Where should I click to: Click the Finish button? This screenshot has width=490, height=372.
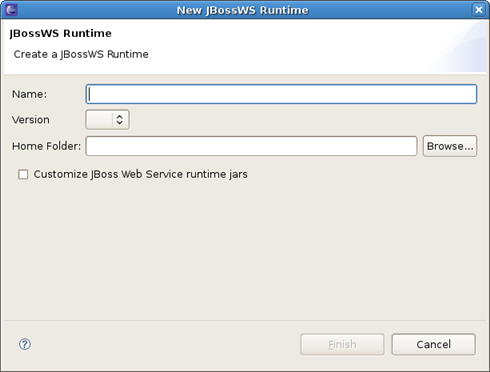[342, 344]
